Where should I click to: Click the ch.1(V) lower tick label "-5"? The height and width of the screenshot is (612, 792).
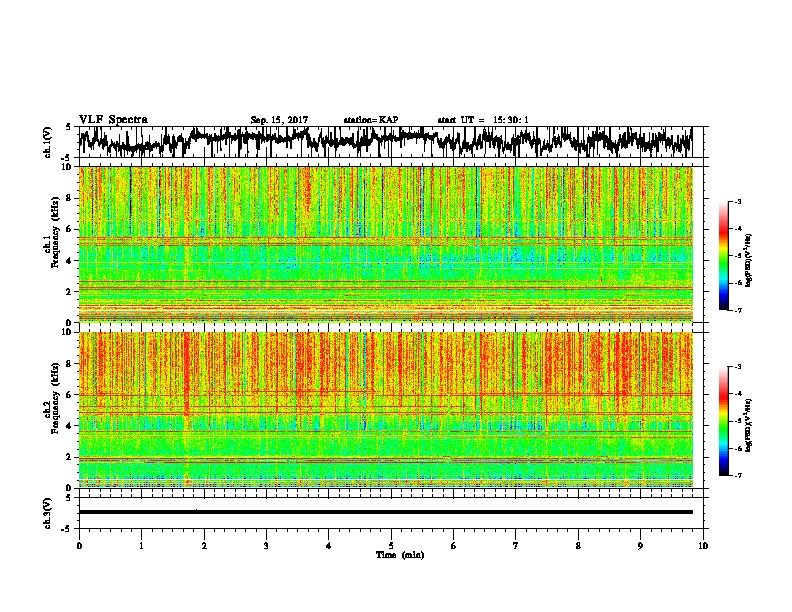click(67, 158)
